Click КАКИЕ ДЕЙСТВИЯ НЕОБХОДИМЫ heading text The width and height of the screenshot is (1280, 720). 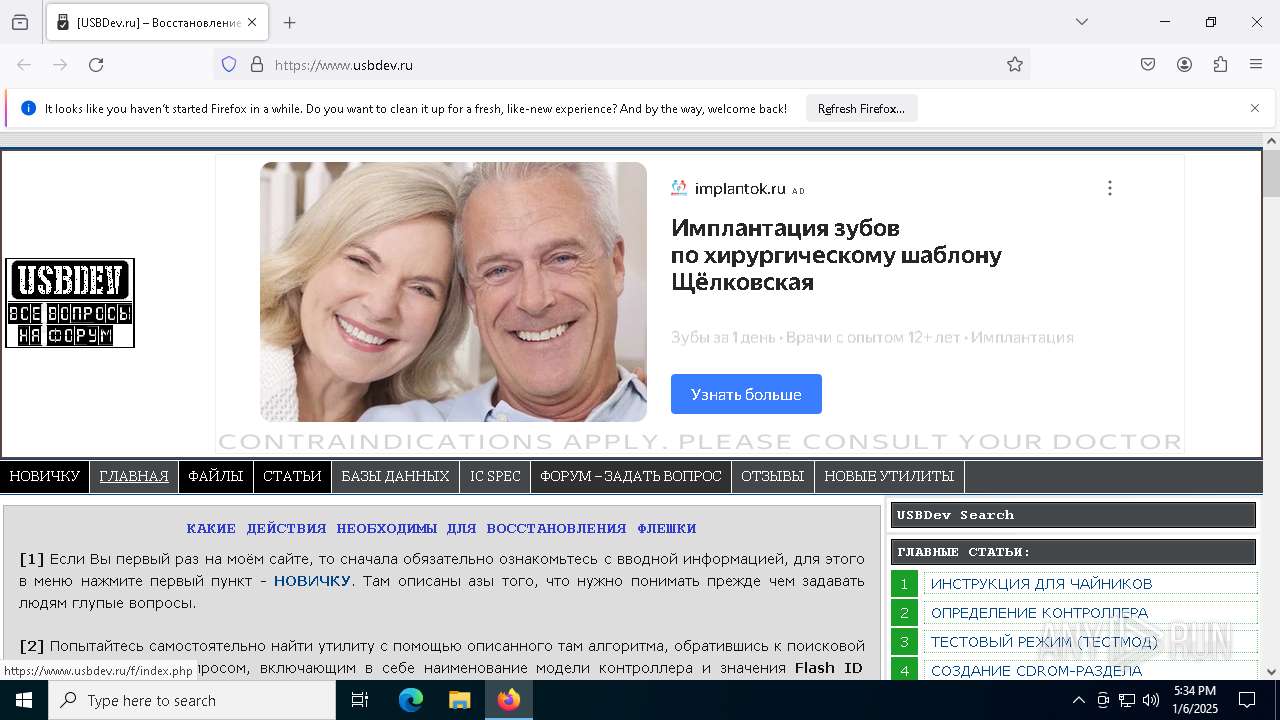pos(441,528)
